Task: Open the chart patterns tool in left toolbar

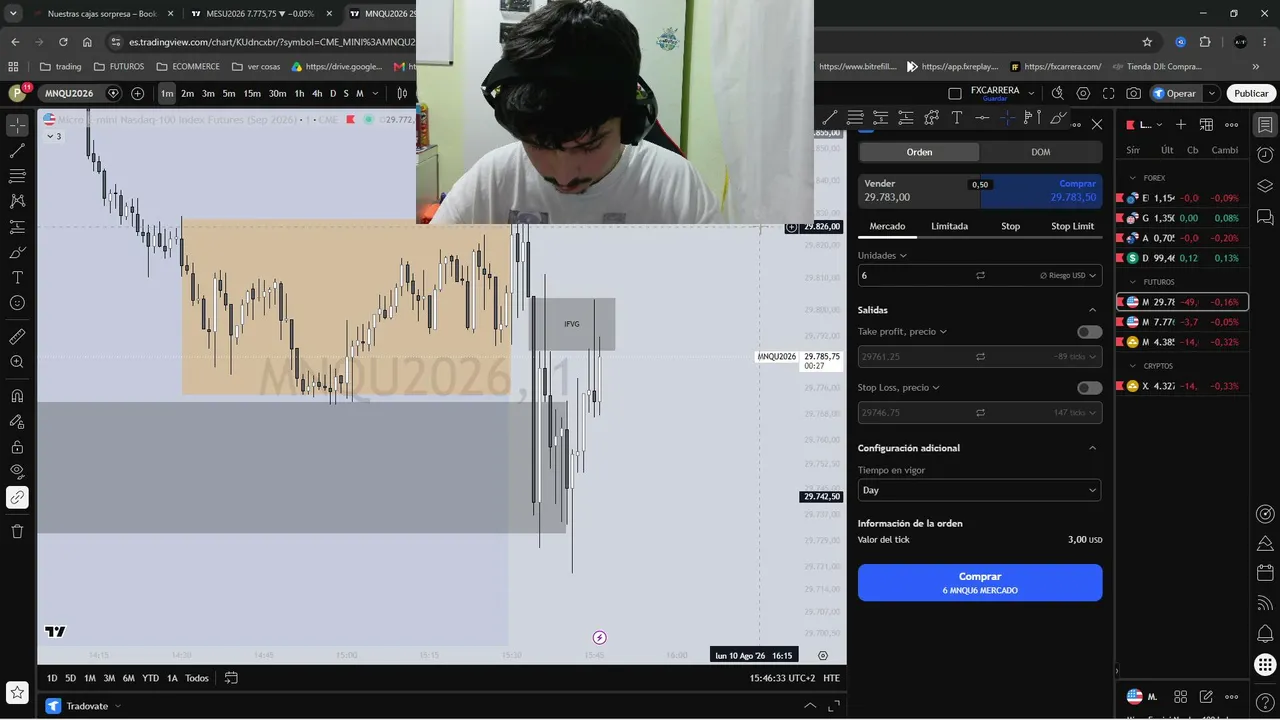Action: coord(17,201)
